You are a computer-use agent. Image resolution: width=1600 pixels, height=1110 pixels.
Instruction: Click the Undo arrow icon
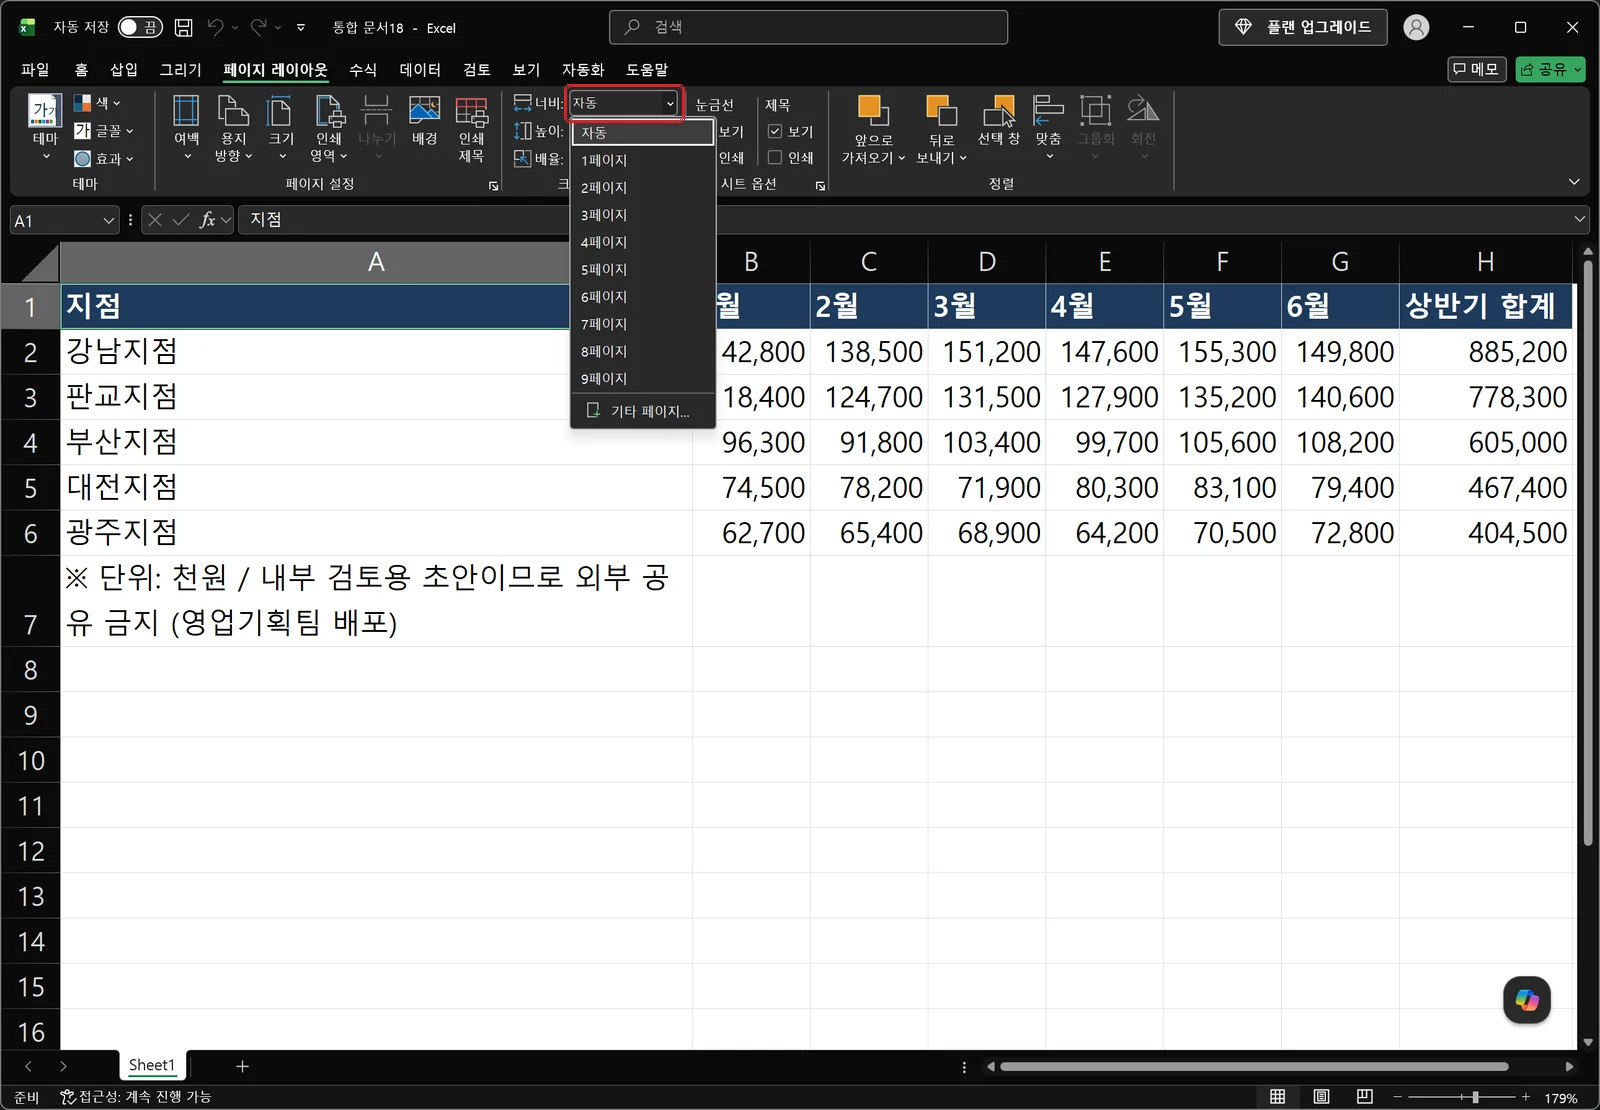(215, 27)
